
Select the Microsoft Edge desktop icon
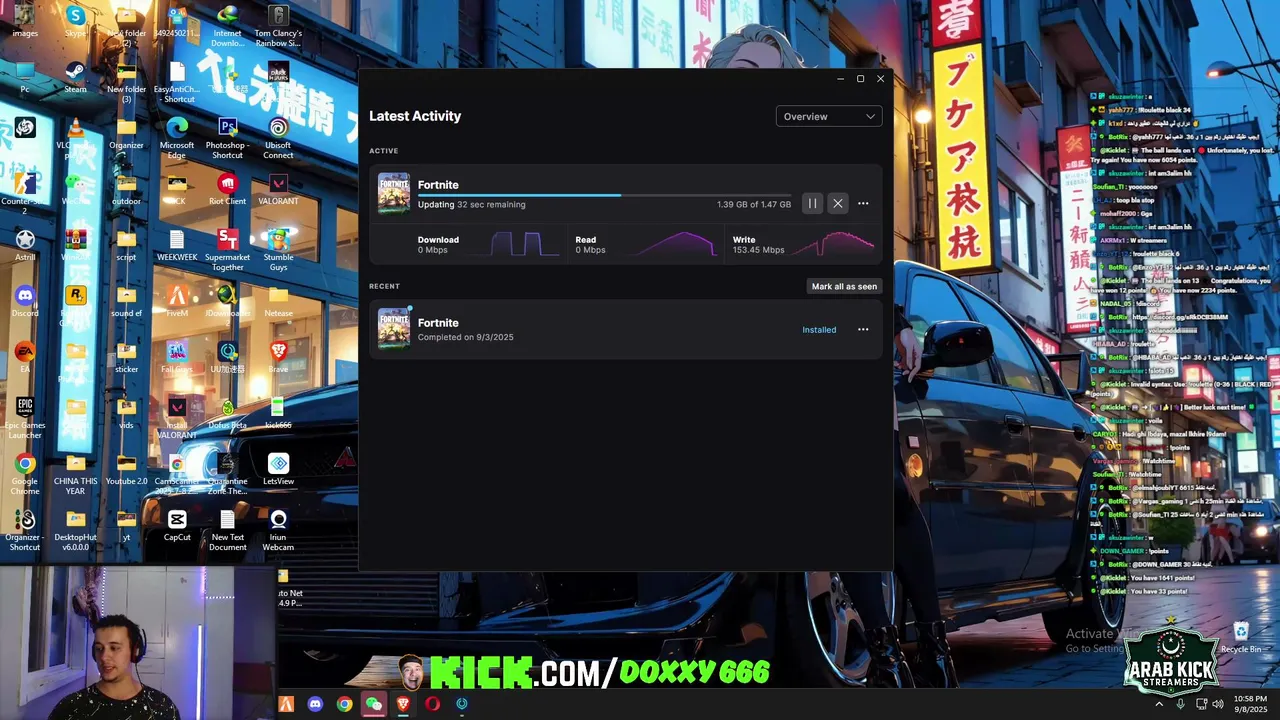tap(177, 137)
